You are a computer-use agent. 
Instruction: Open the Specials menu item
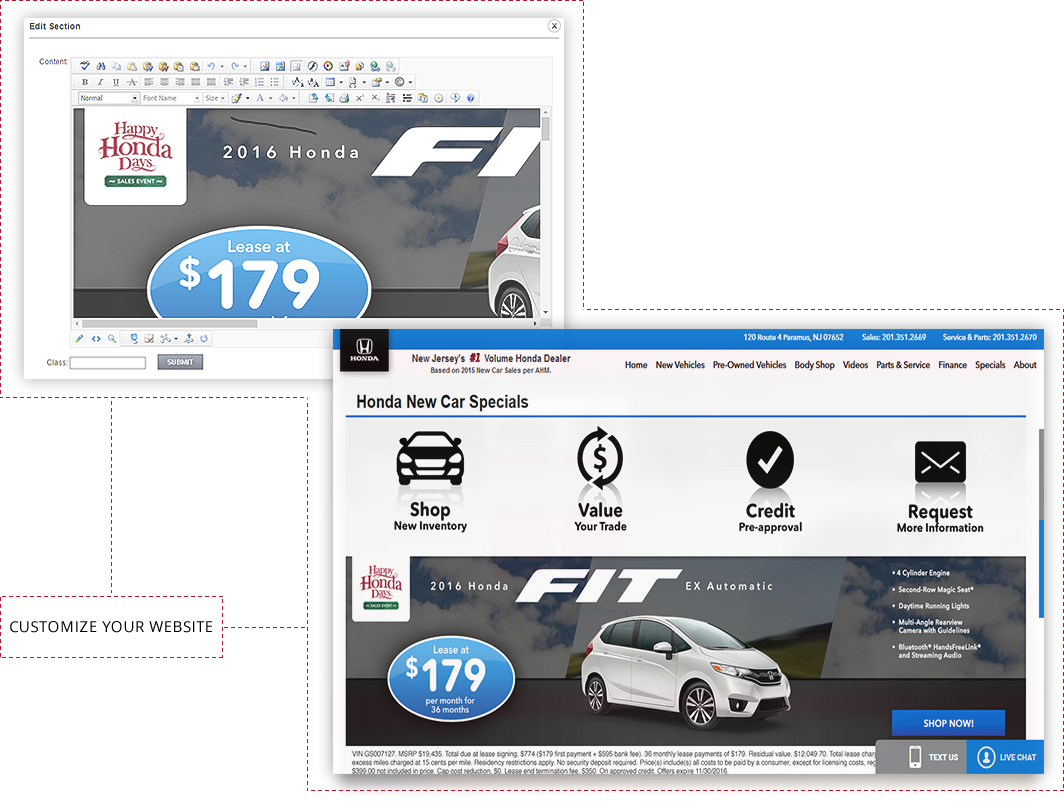pos(990,365)
